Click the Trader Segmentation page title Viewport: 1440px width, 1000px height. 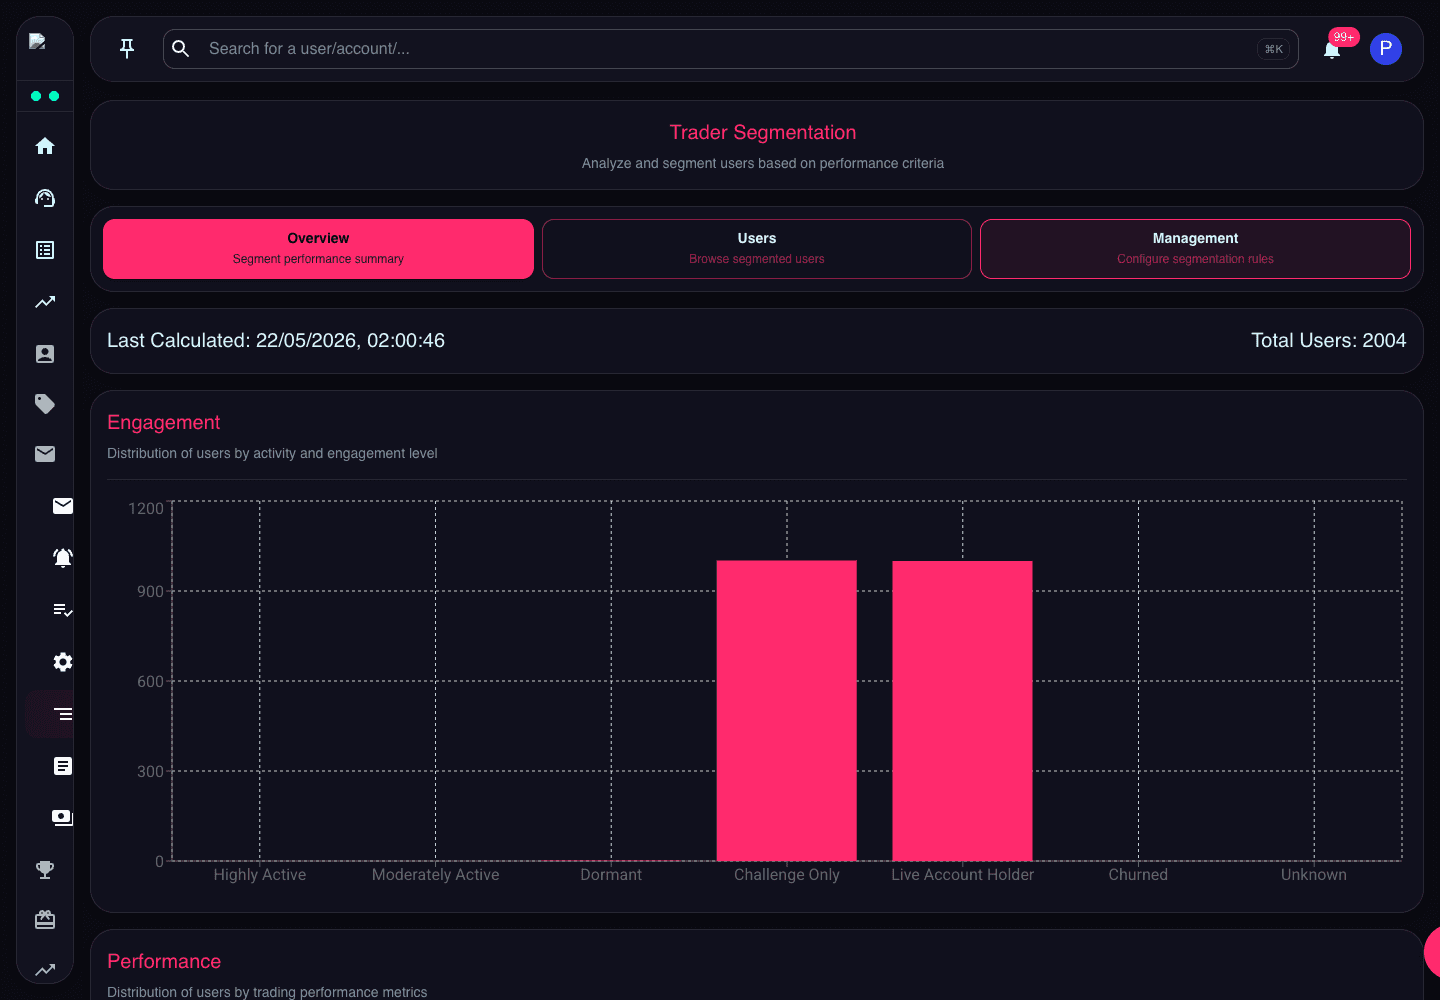[x=763, y=133]
